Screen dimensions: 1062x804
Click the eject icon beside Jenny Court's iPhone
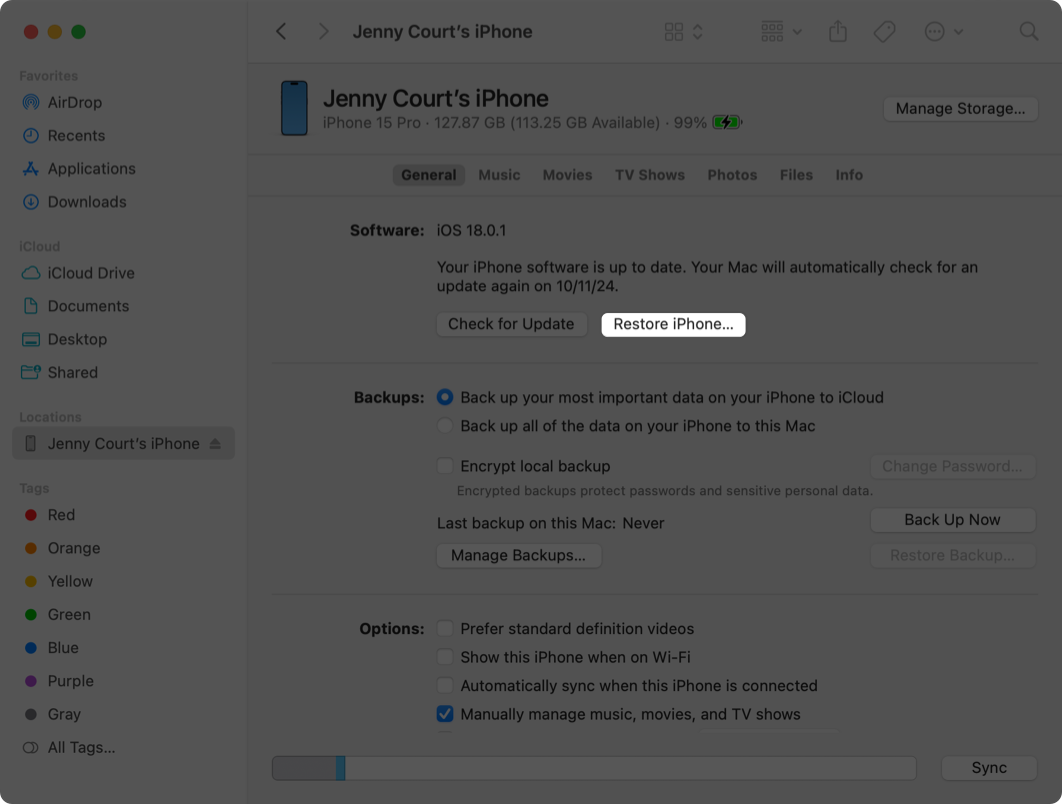pyautogui.click(x=215, y=444)
